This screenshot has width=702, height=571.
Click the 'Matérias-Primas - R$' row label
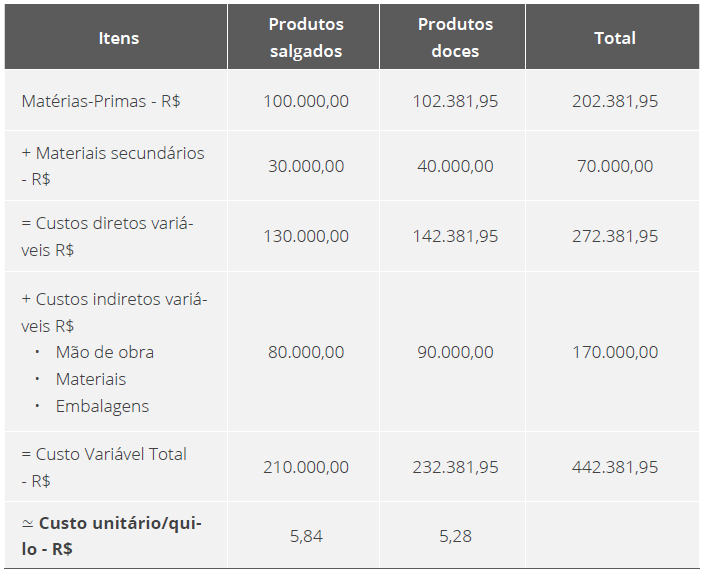101,101
